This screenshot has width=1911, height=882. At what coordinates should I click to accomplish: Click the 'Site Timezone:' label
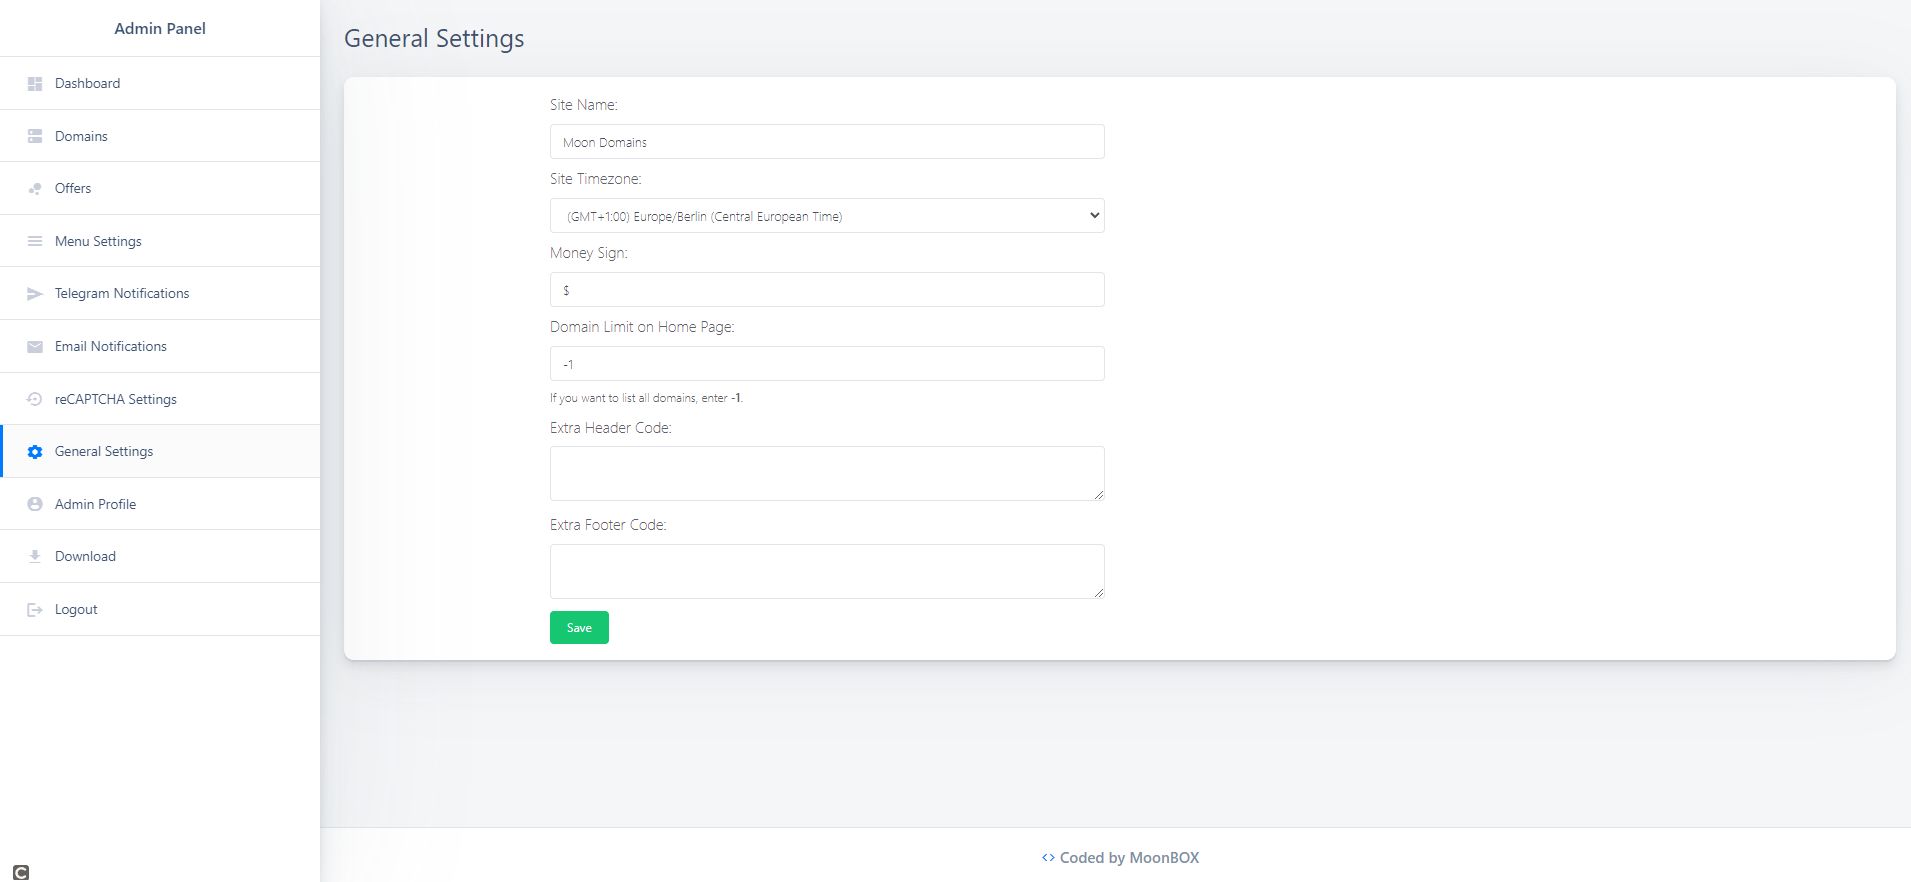596,179
